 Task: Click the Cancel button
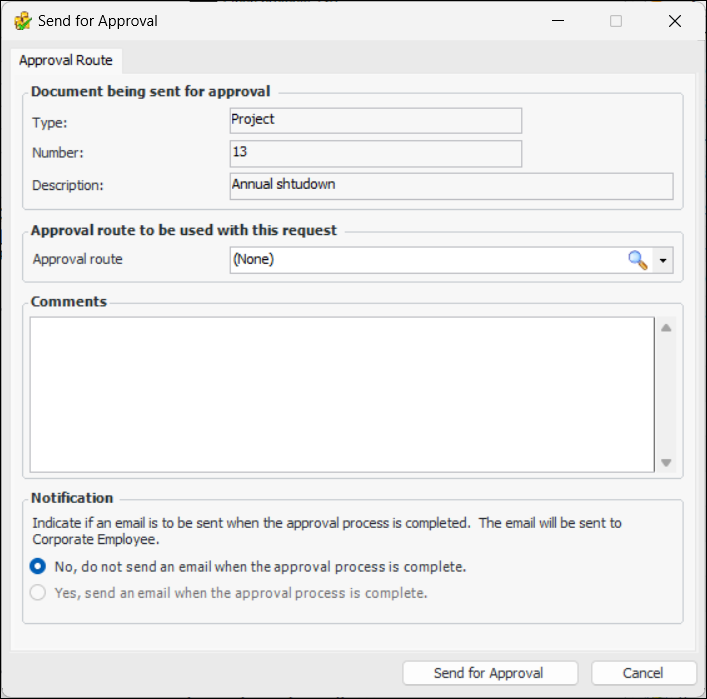pyautogui.click(x=643, y=673)
